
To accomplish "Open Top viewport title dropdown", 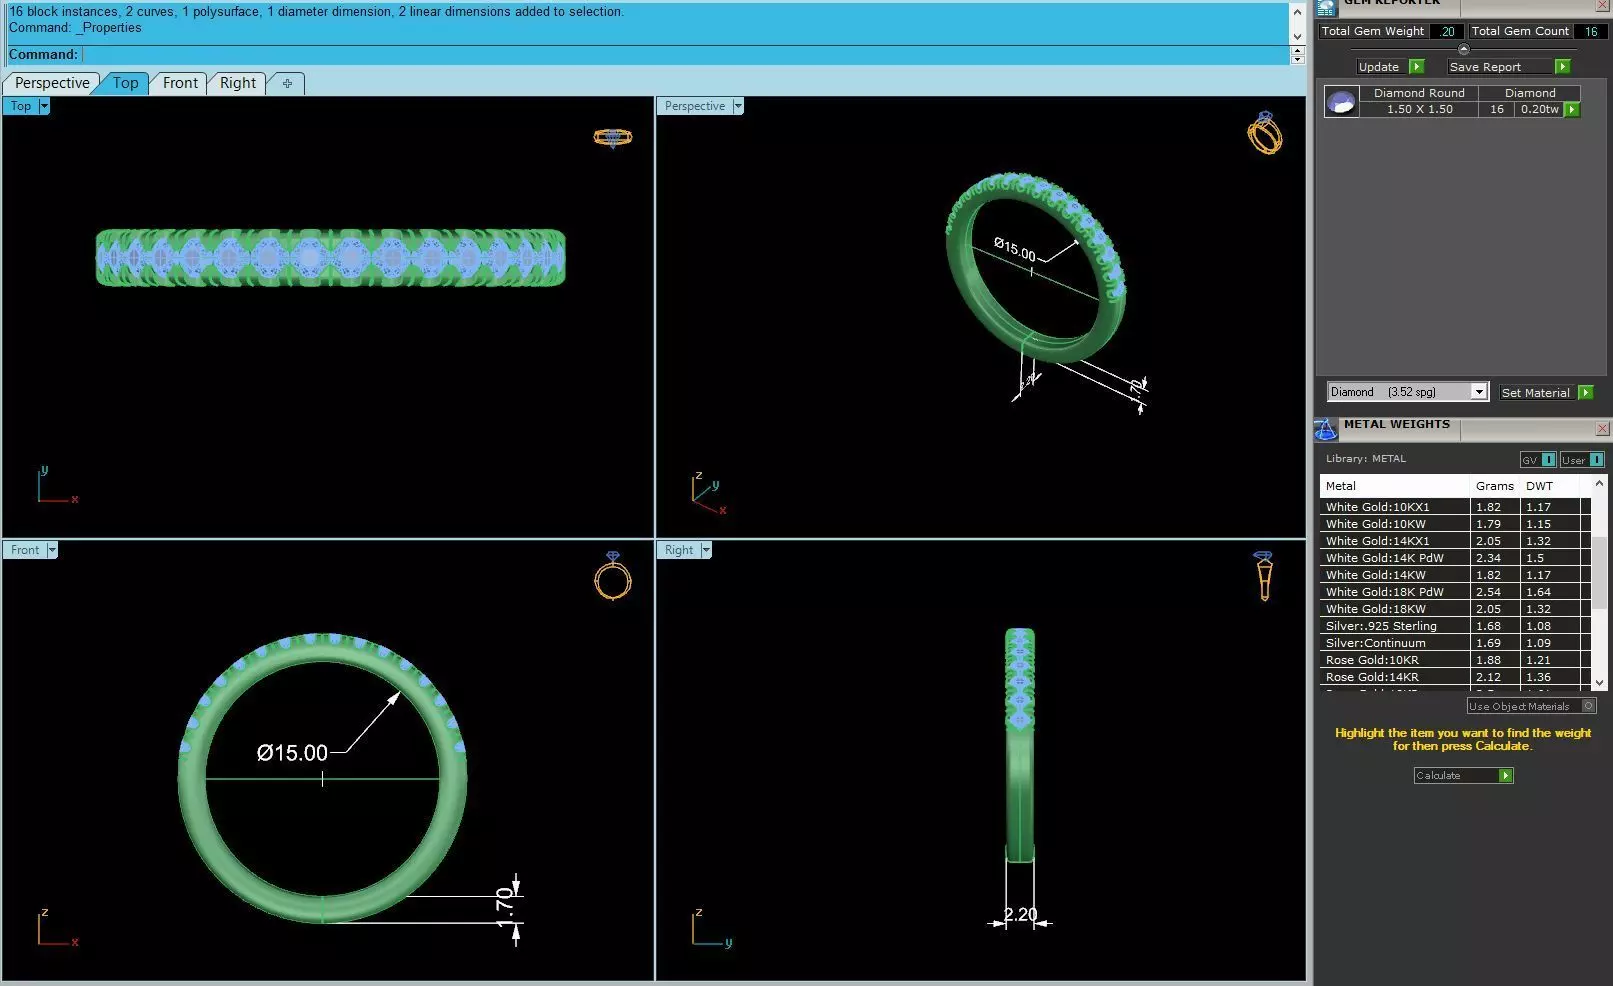I will [44, 106].
